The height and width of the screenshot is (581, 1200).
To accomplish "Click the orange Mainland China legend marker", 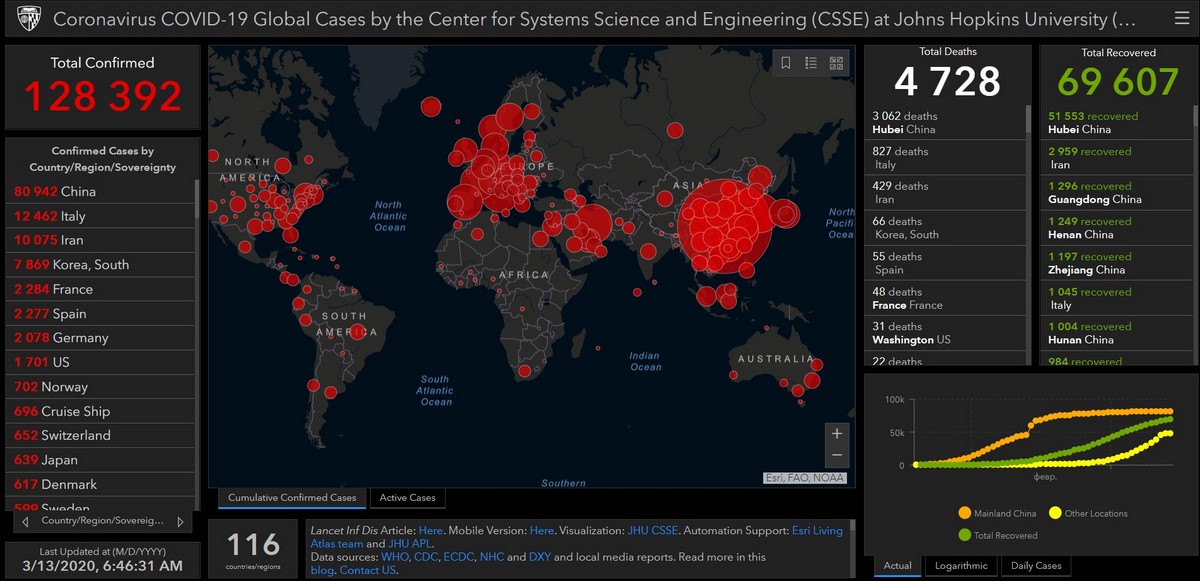I will pyautogui.click(x=964, y=513).
